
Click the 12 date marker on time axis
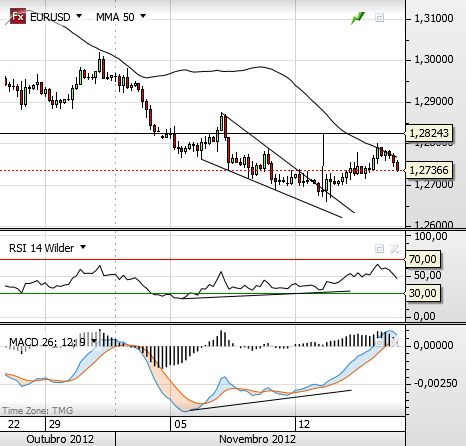[x=304, y=424]
